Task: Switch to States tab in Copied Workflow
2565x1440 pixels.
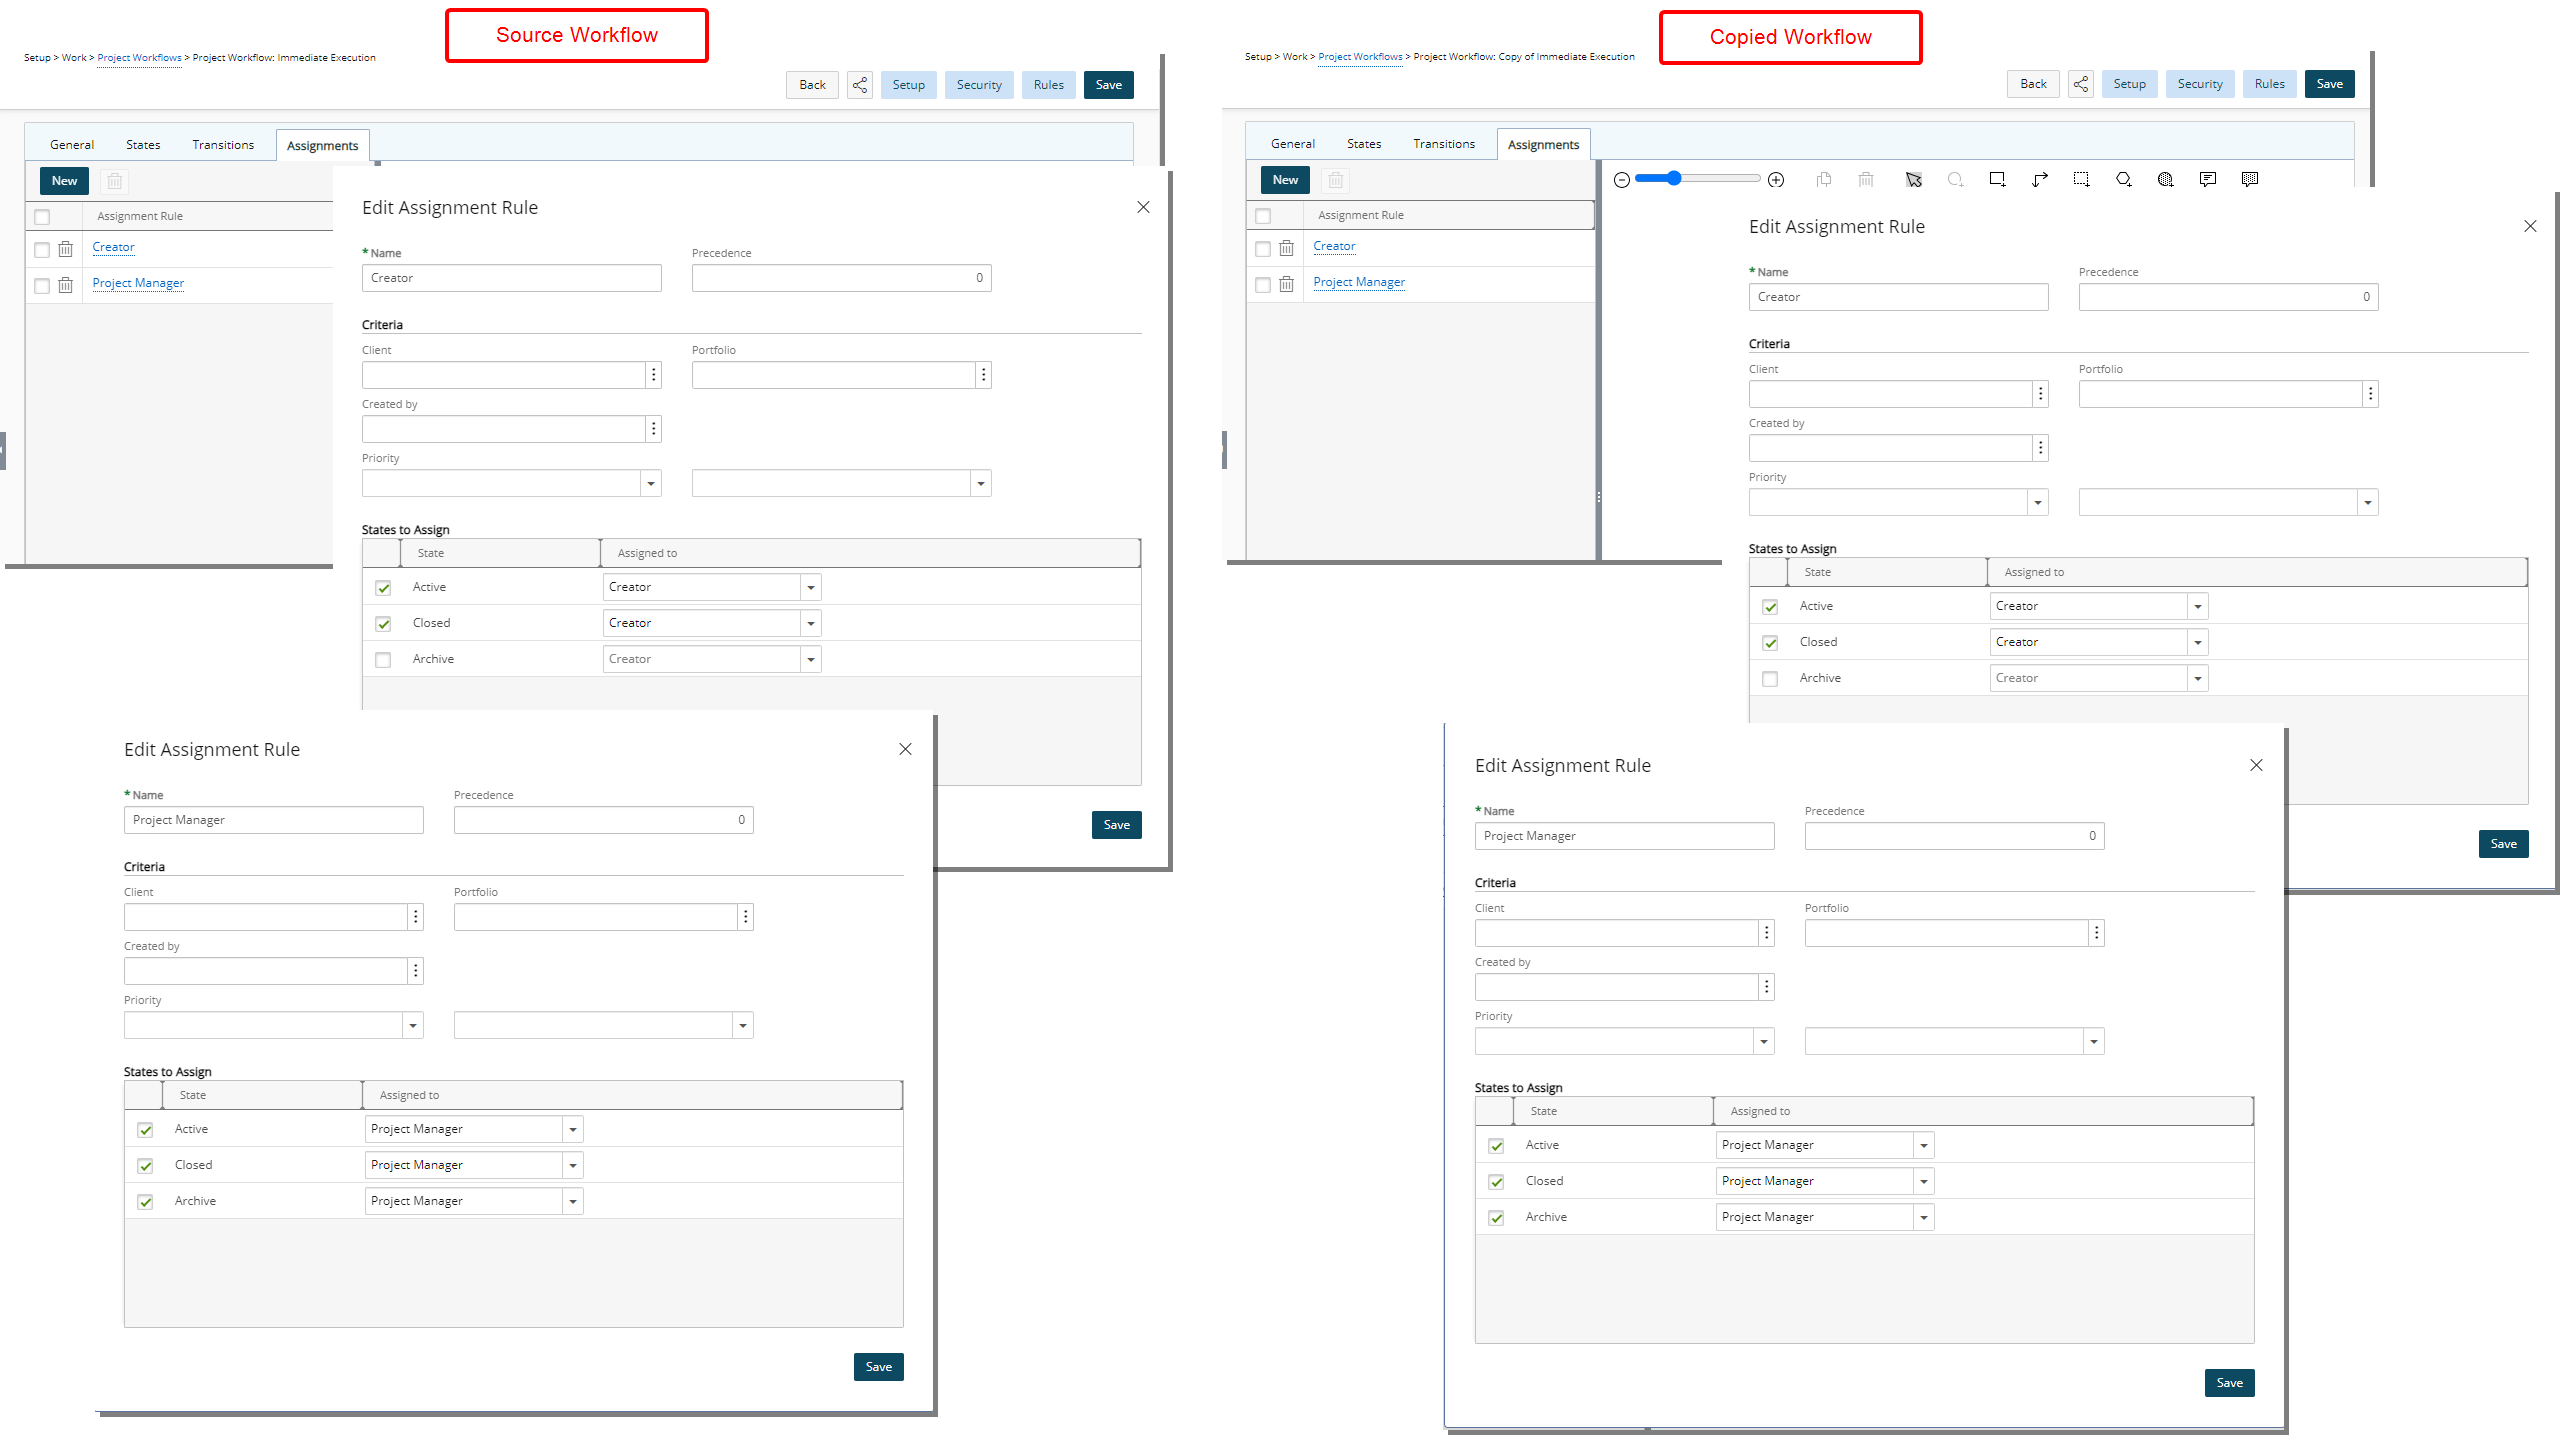Action: 1364,144
